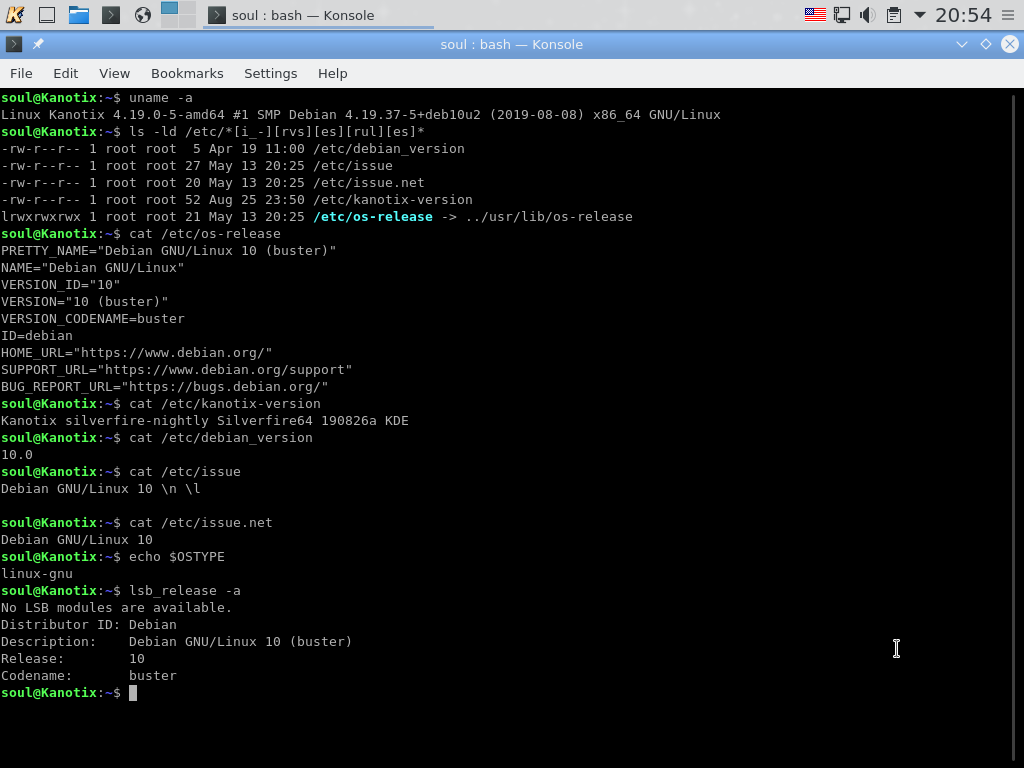Image resolution: width=1024 pixels, height=768 pixels.
Task: Click the terminal vertical scrollbar
Action: [x=1014, y=428]
